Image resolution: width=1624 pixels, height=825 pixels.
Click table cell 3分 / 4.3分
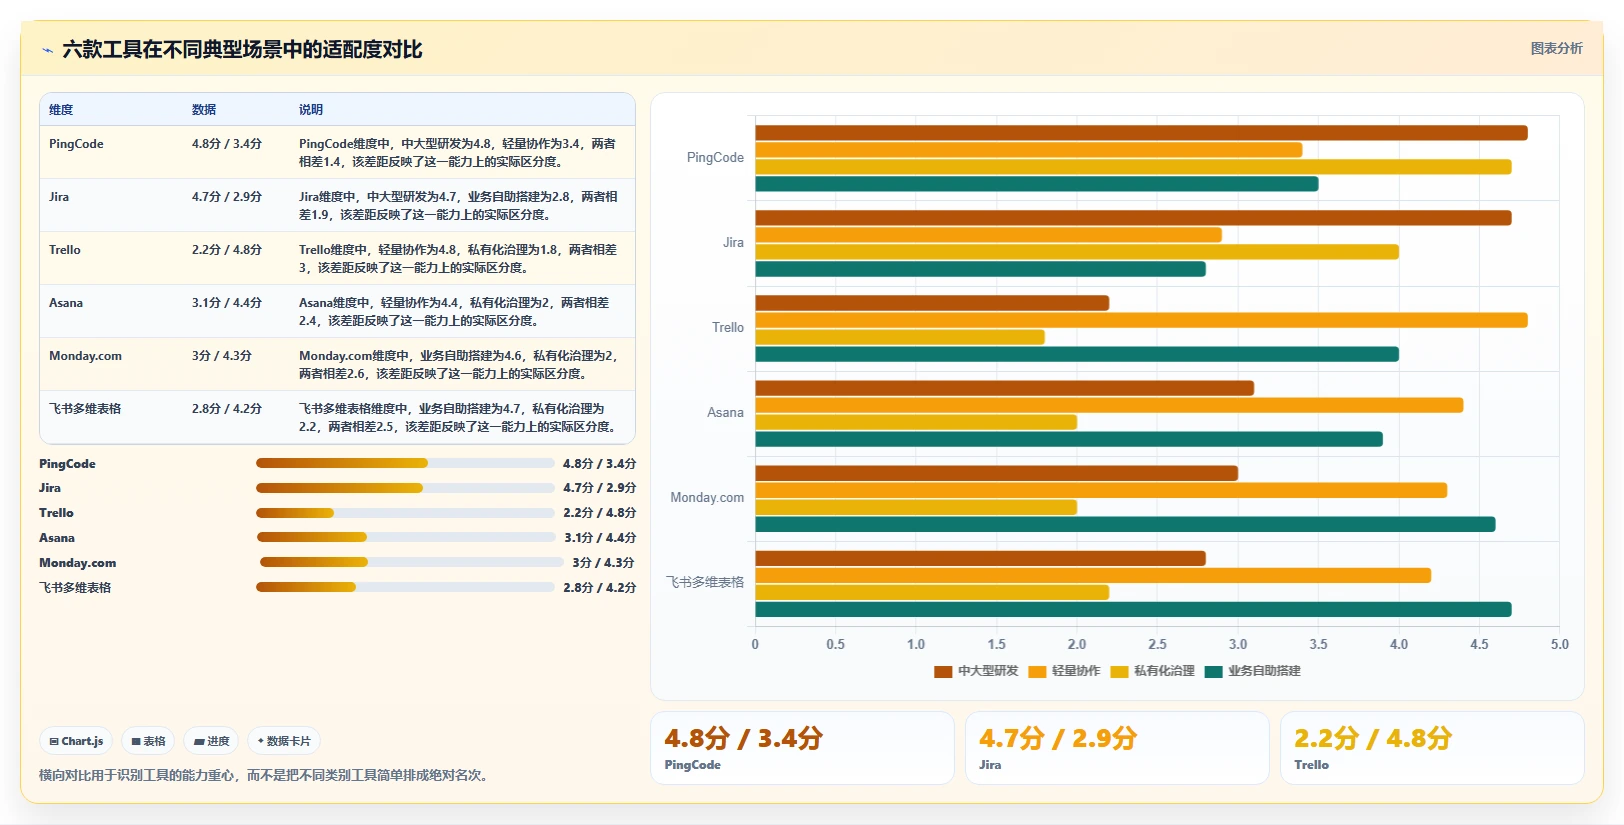tap(222, 356)
